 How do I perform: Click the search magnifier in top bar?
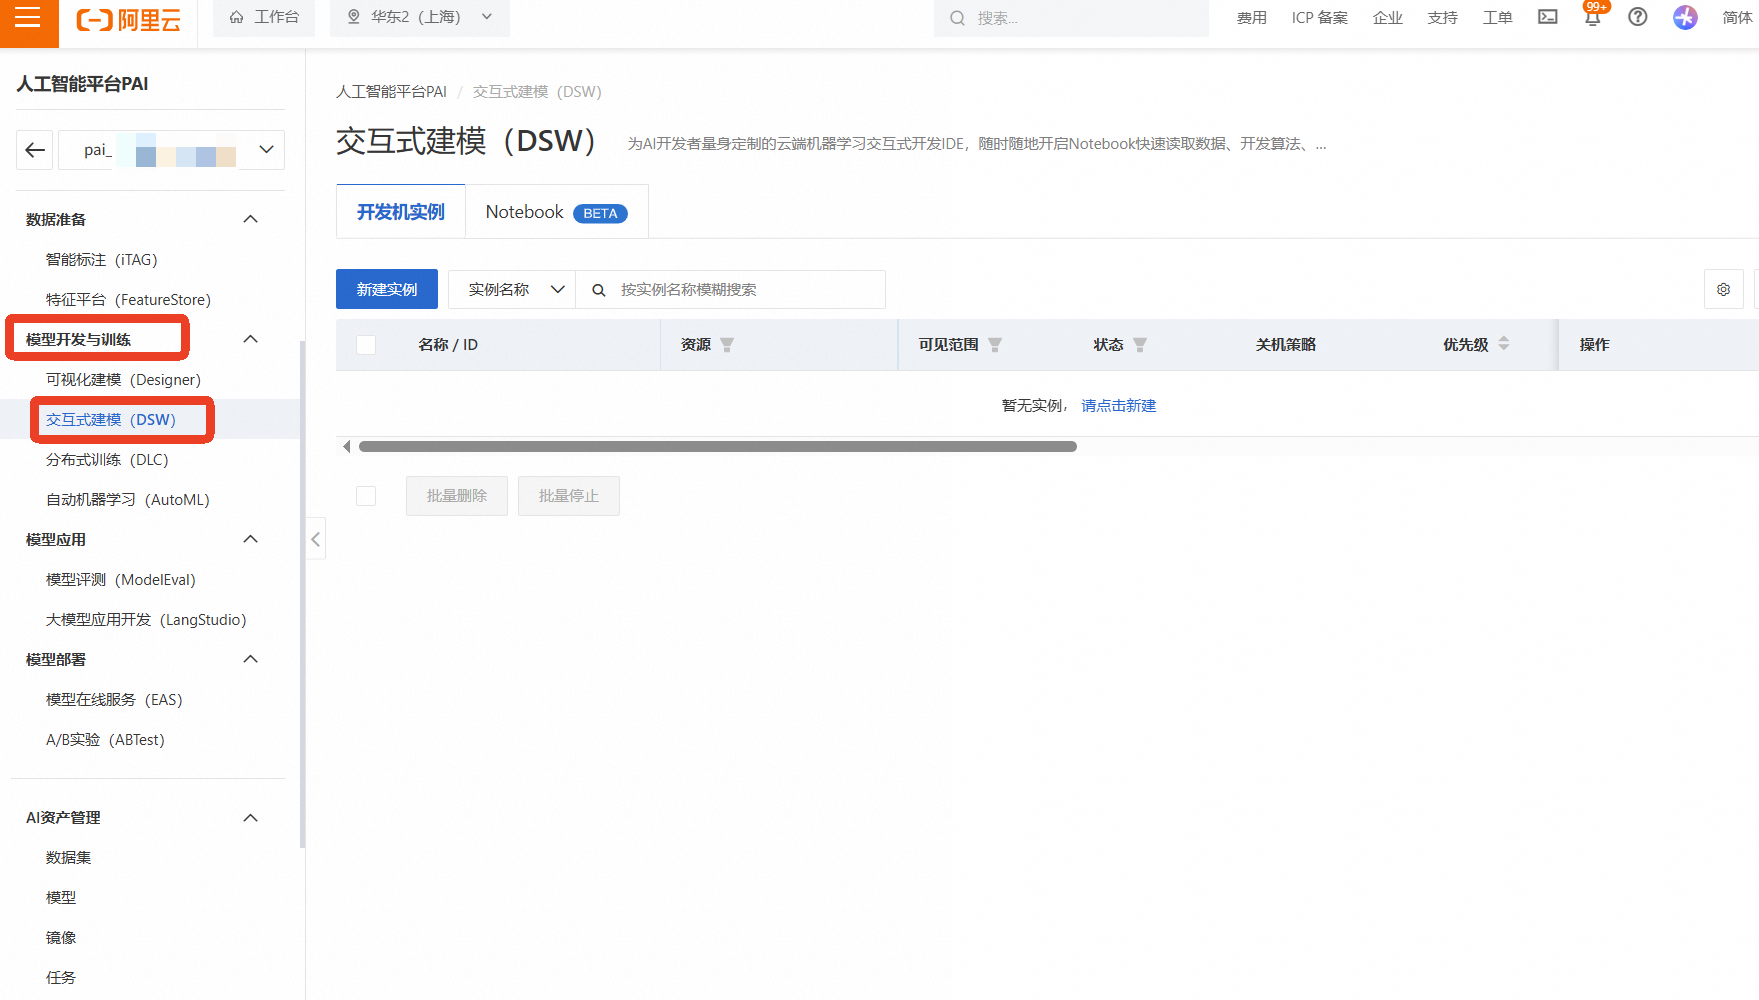[957, 18]
